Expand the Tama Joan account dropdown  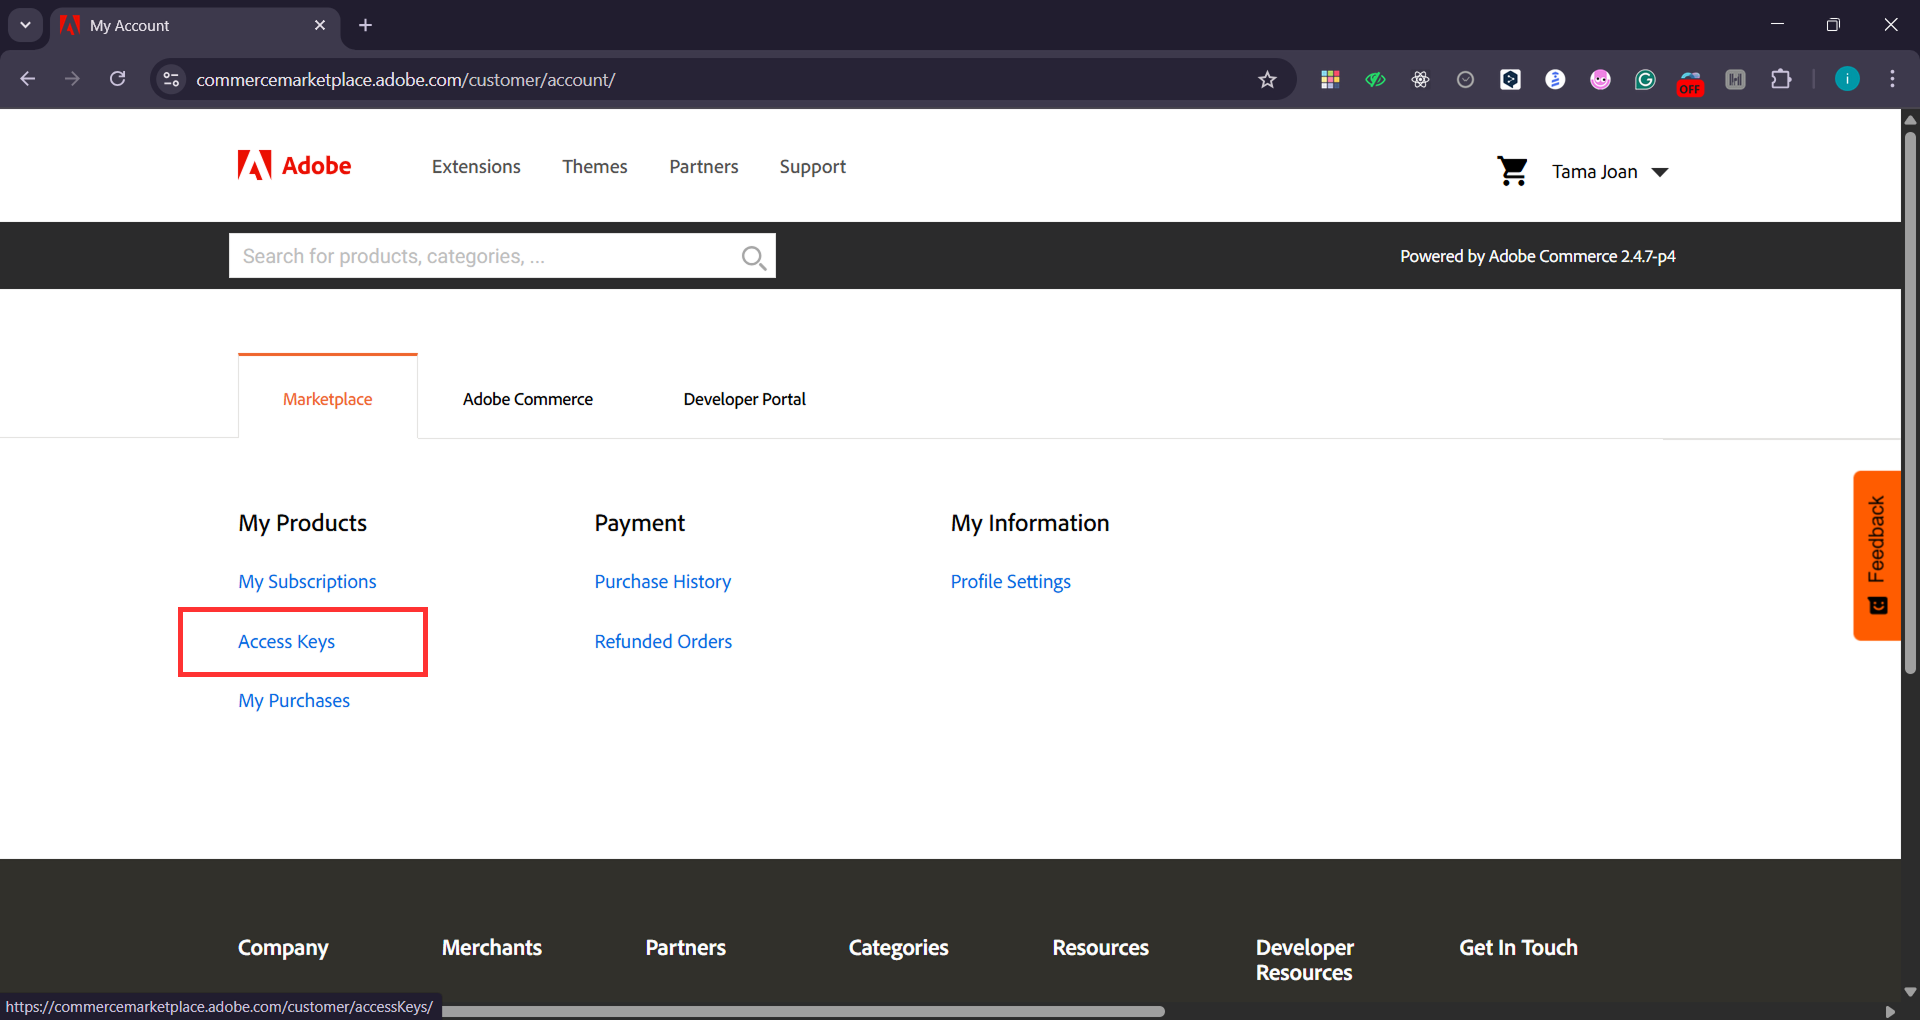[x=1610, y=172]
